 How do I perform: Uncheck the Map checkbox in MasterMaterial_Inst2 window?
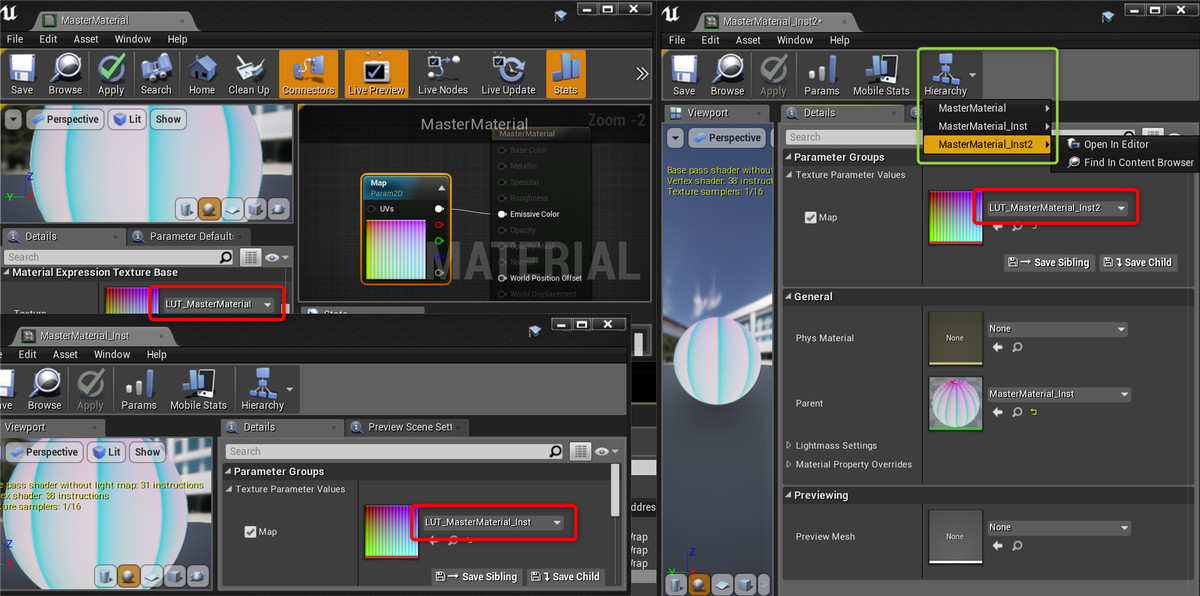(811, 217)
